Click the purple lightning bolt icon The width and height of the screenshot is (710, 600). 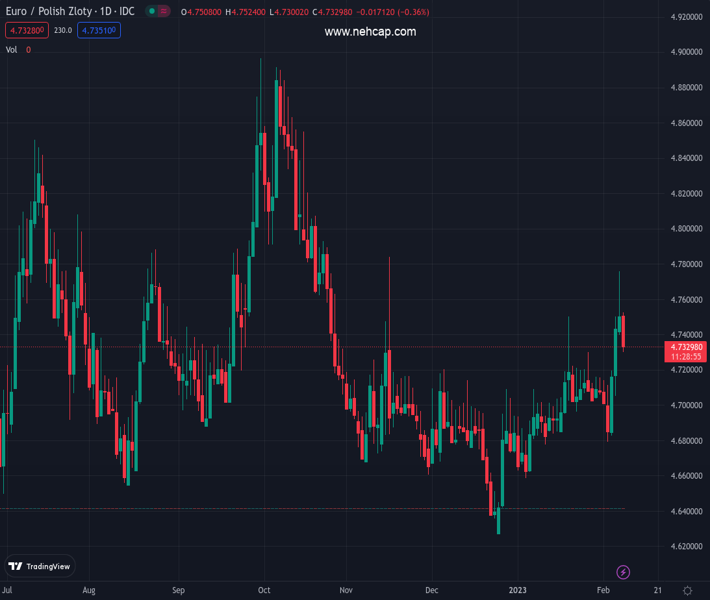(x=623, y=572)
